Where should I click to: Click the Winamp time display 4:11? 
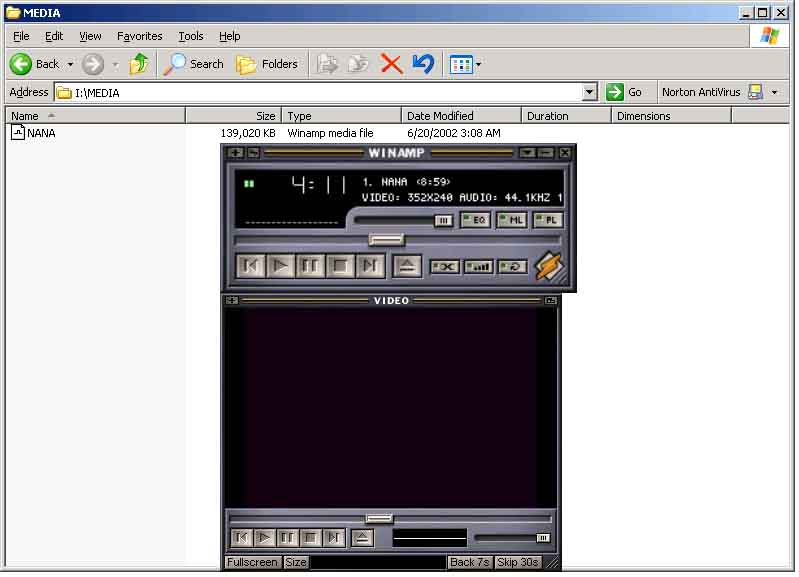click(x=319, y=185)
